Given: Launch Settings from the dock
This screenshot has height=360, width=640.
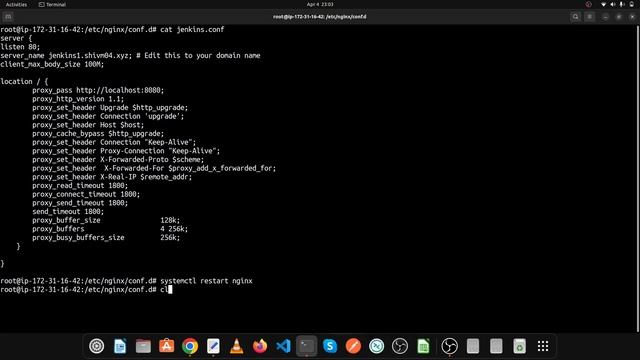Looking at the screenshot, I should [97, 346].
